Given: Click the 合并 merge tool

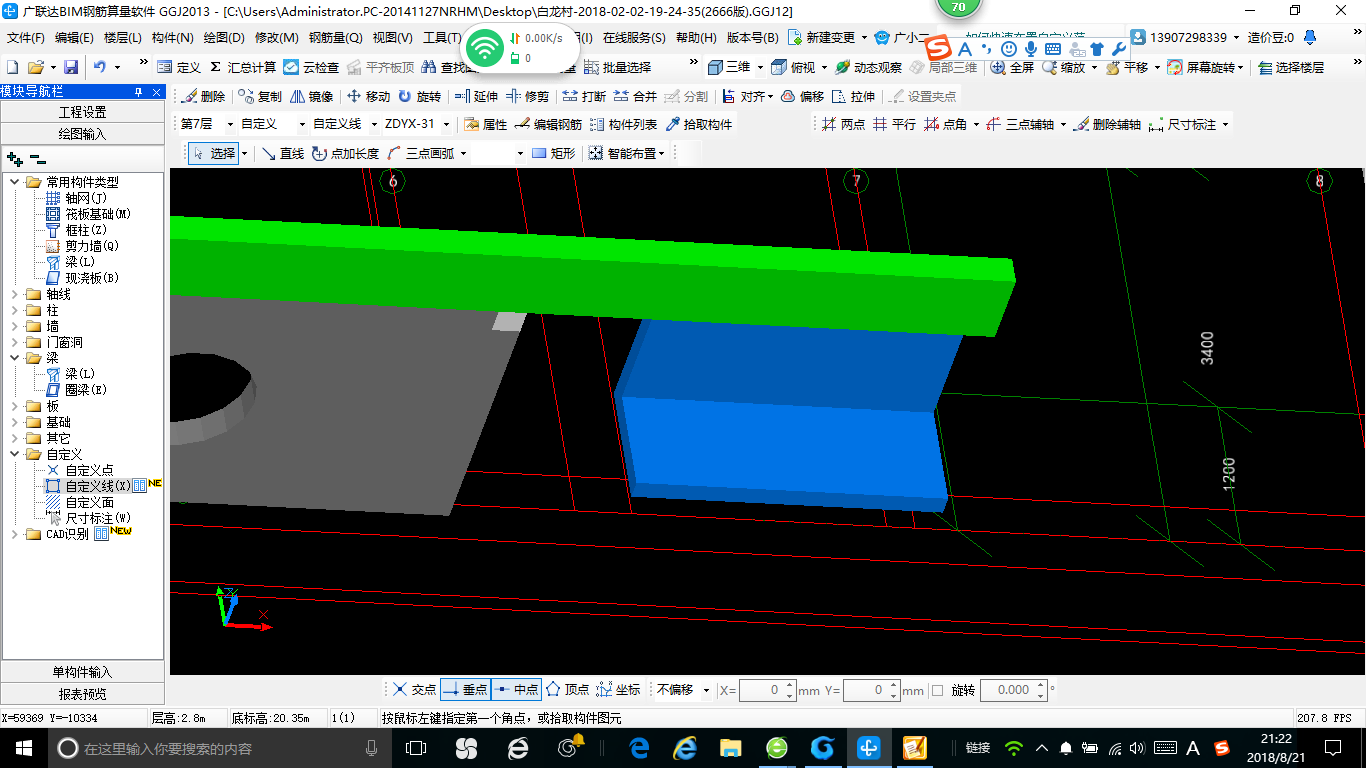Looking at the screenshot, I should coord(635,96).
